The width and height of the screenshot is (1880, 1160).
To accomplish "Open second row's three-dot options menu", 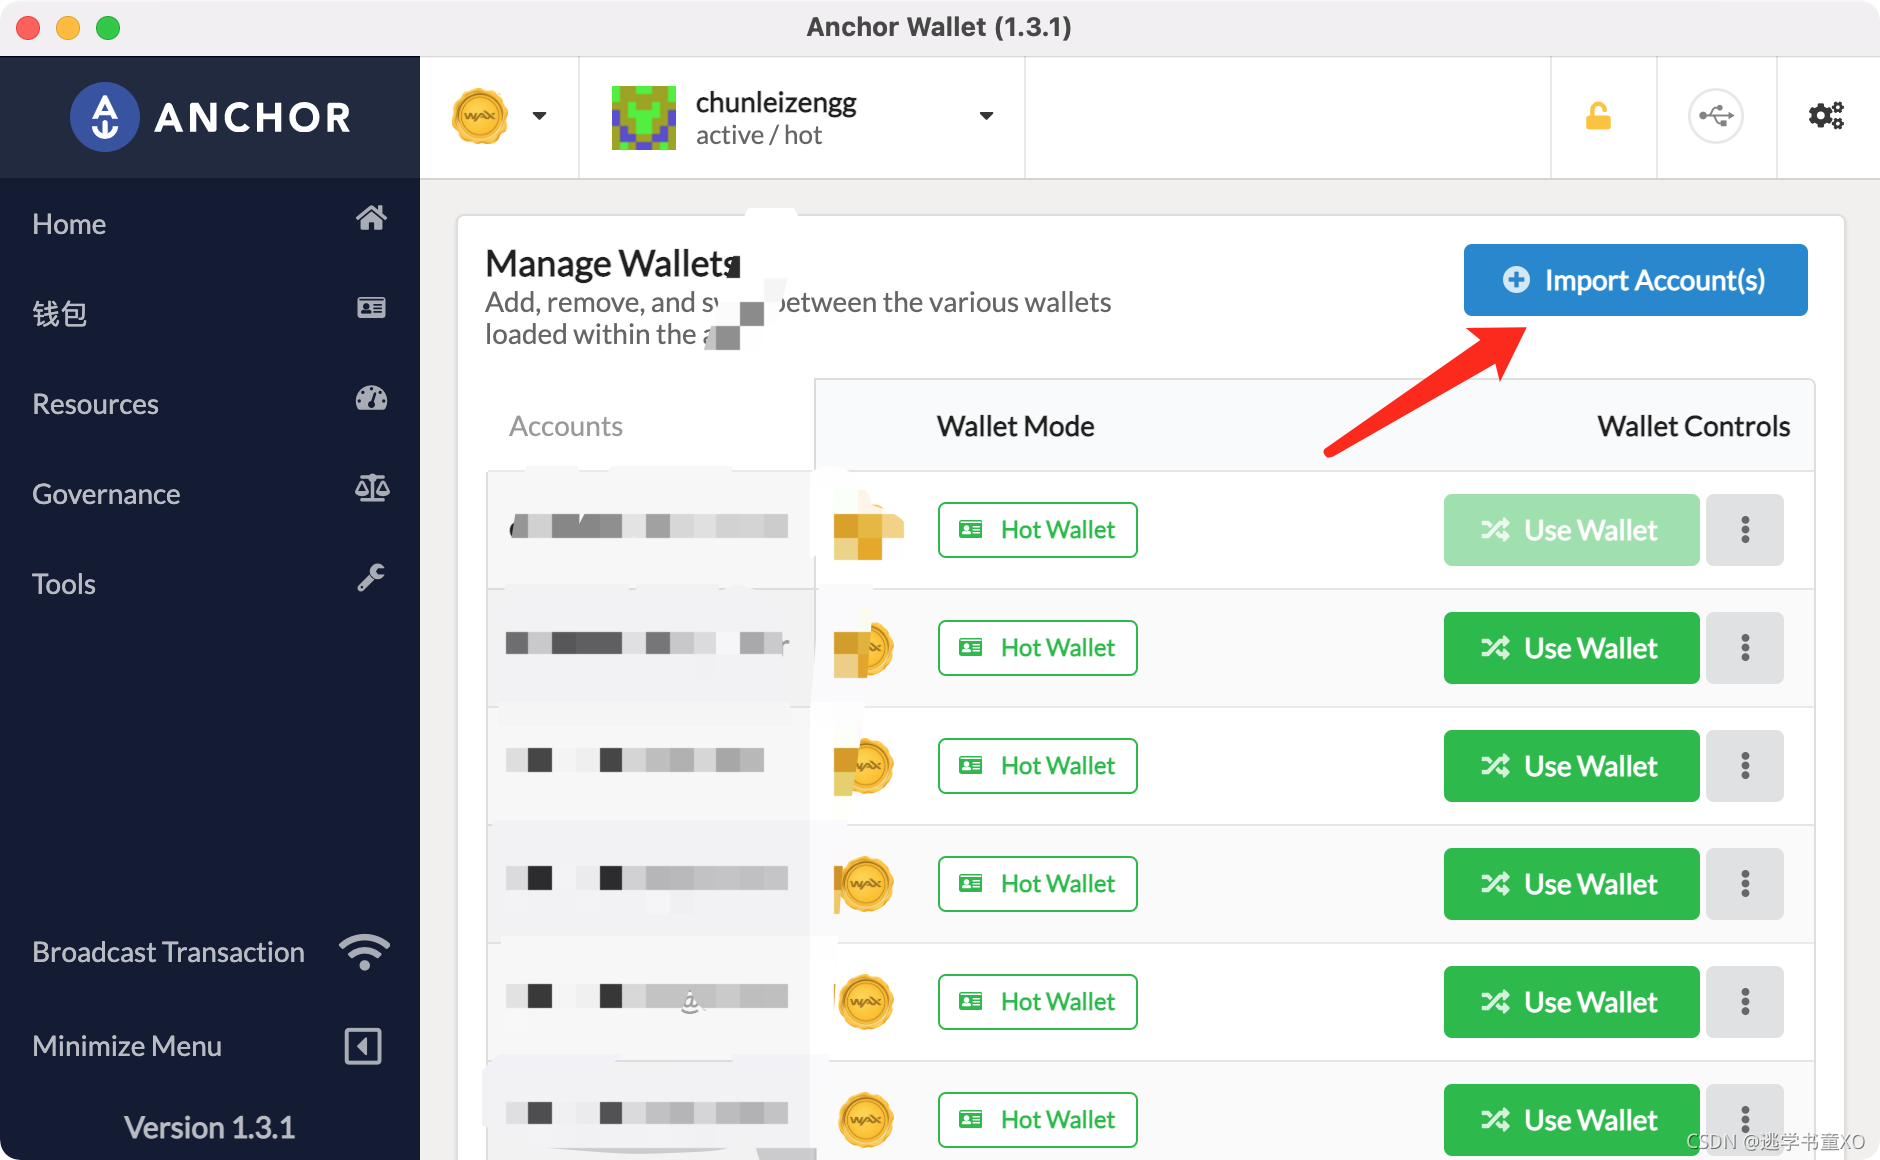I will (x=1745, y=648).
